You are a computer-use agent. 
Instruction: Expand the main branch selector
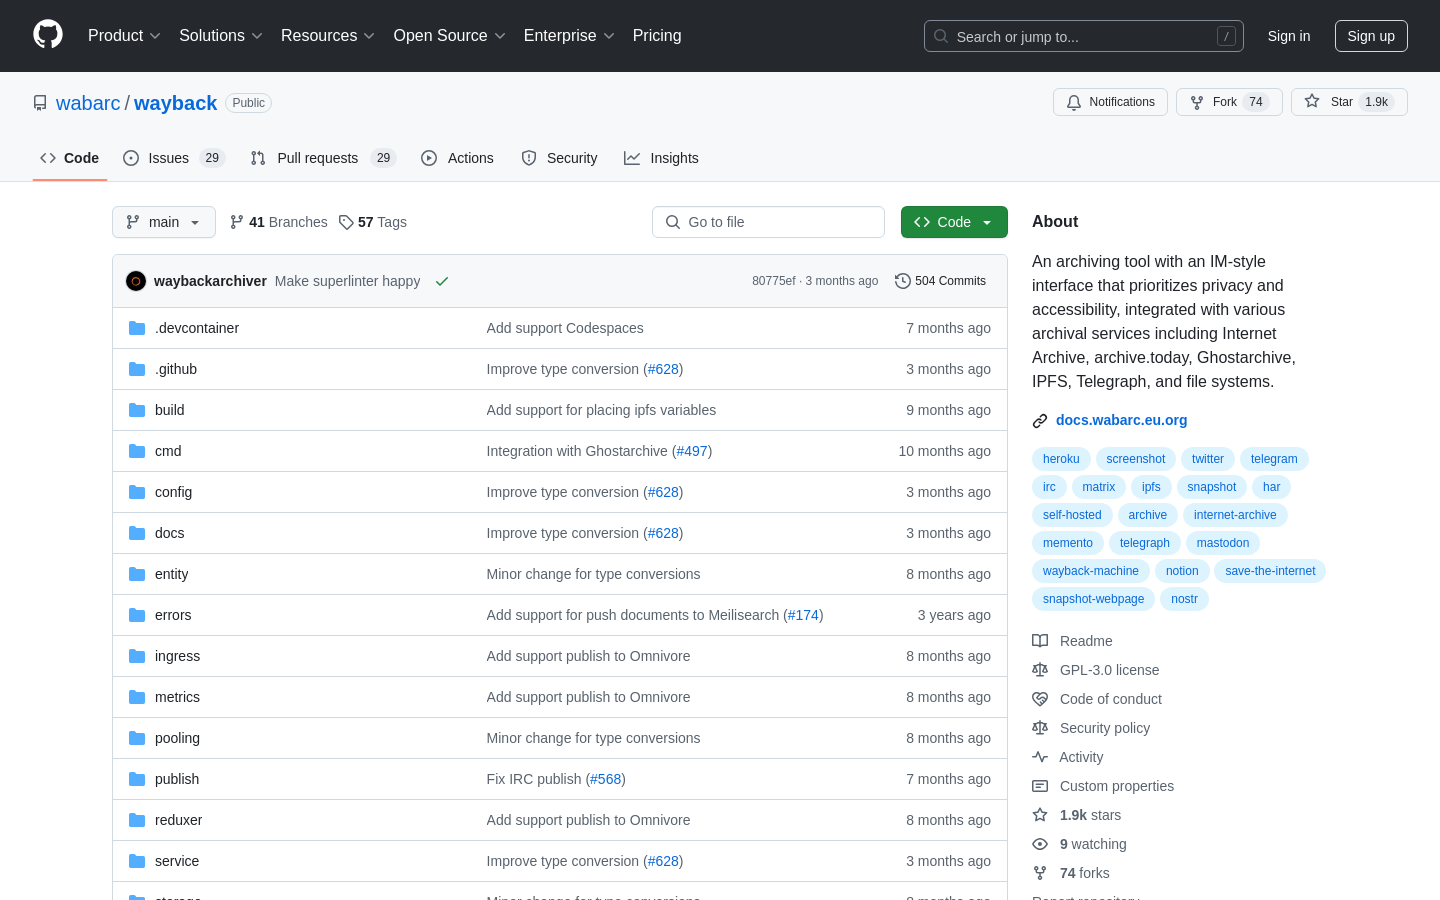pos(164,222)
